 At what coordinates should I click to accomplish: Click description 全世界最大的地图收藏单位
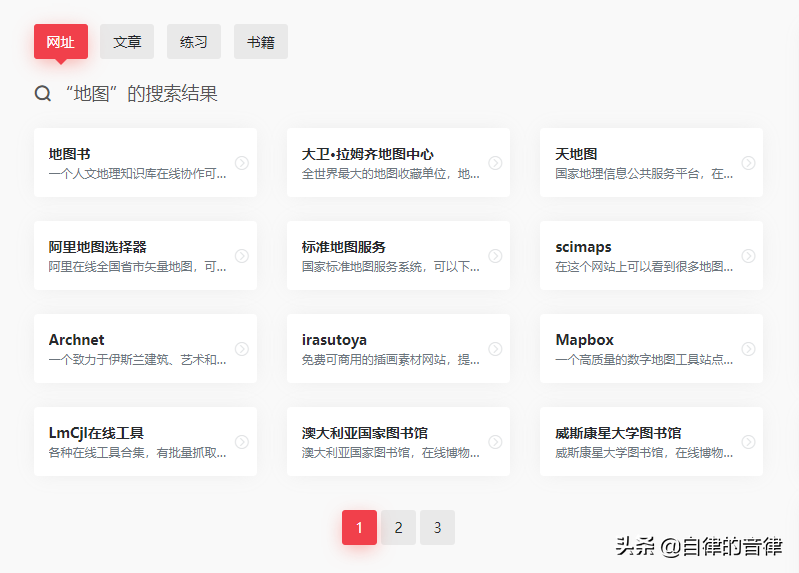[390, 174]
